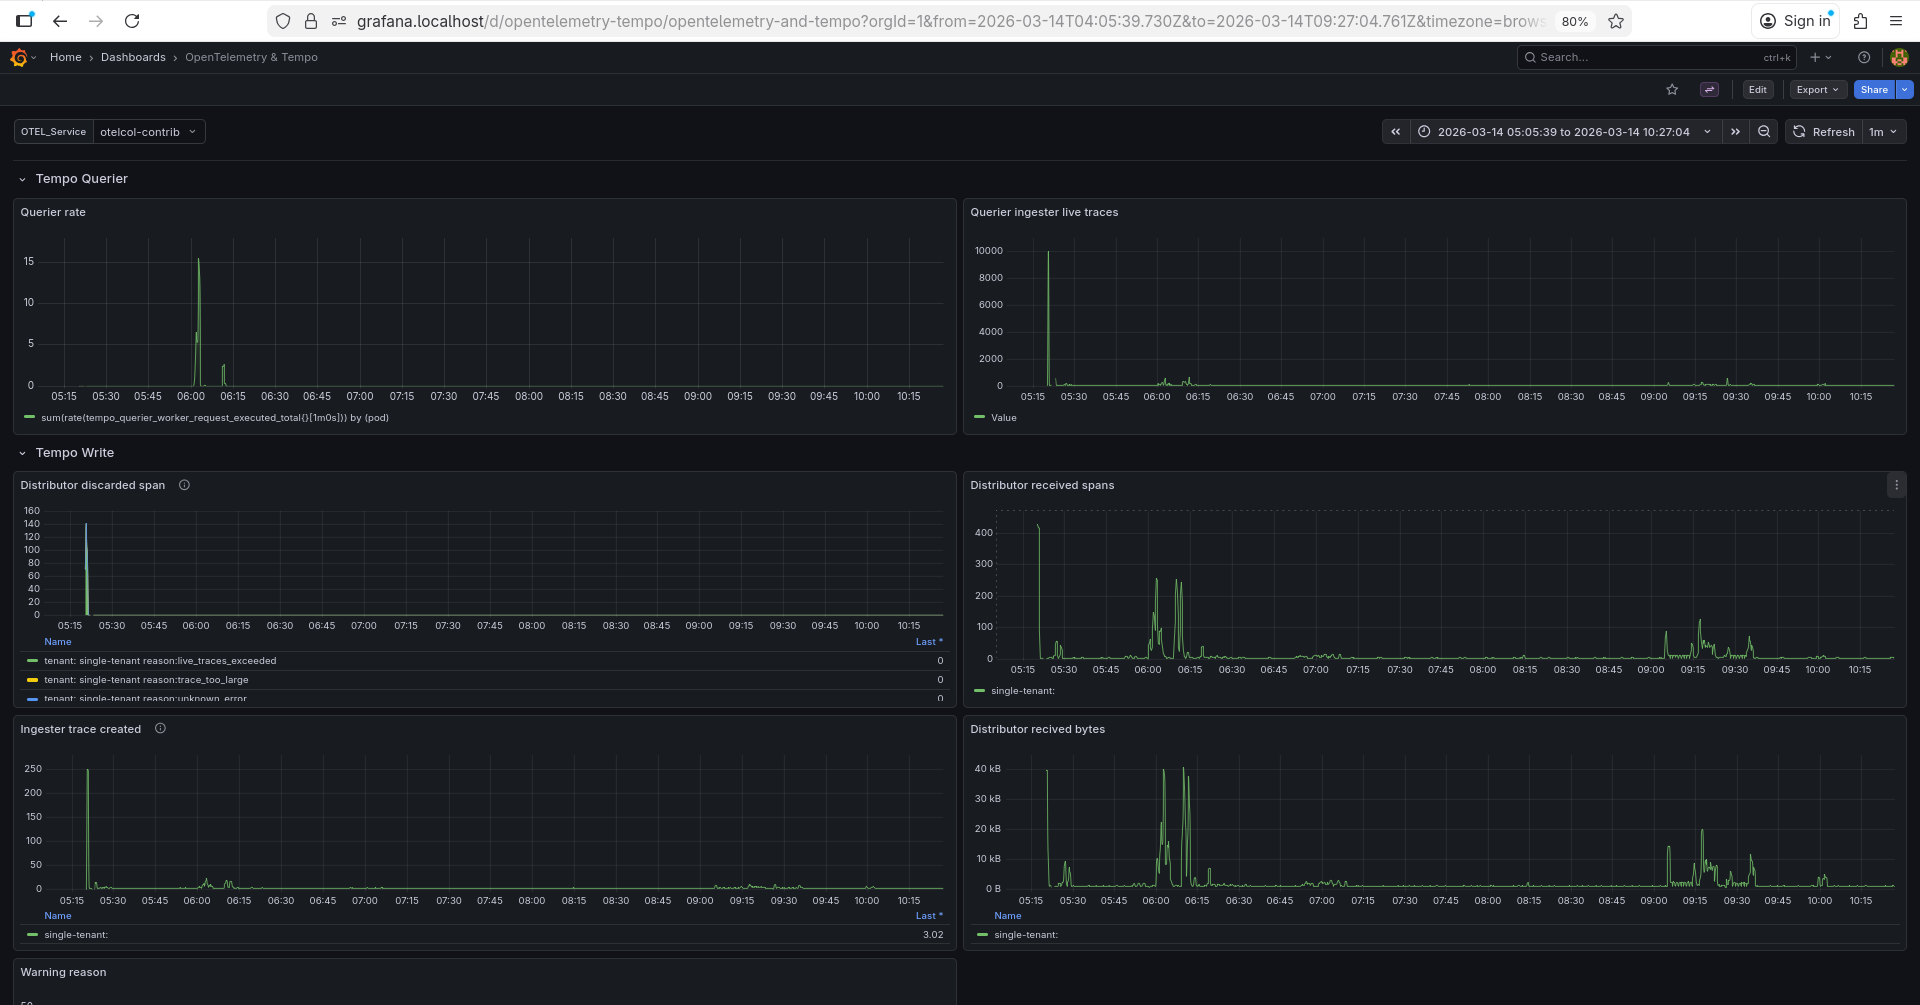Click the green live_traces_exceeded color swatch
1920x1005 pixels.
pyautogui.click(x=33, y=661)
